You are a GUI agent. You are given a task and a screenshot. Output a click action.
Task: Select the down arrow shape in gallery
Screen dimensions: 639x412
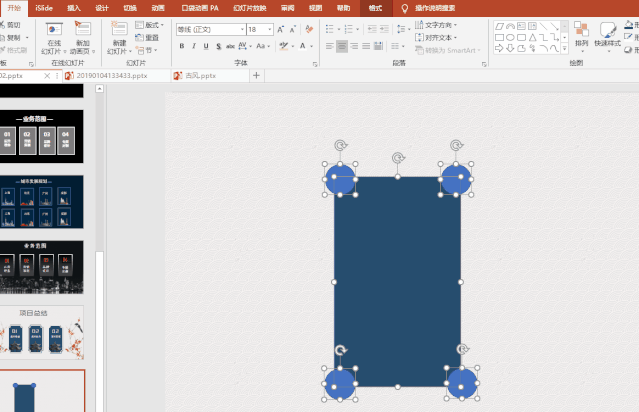(x=510, y=48)
